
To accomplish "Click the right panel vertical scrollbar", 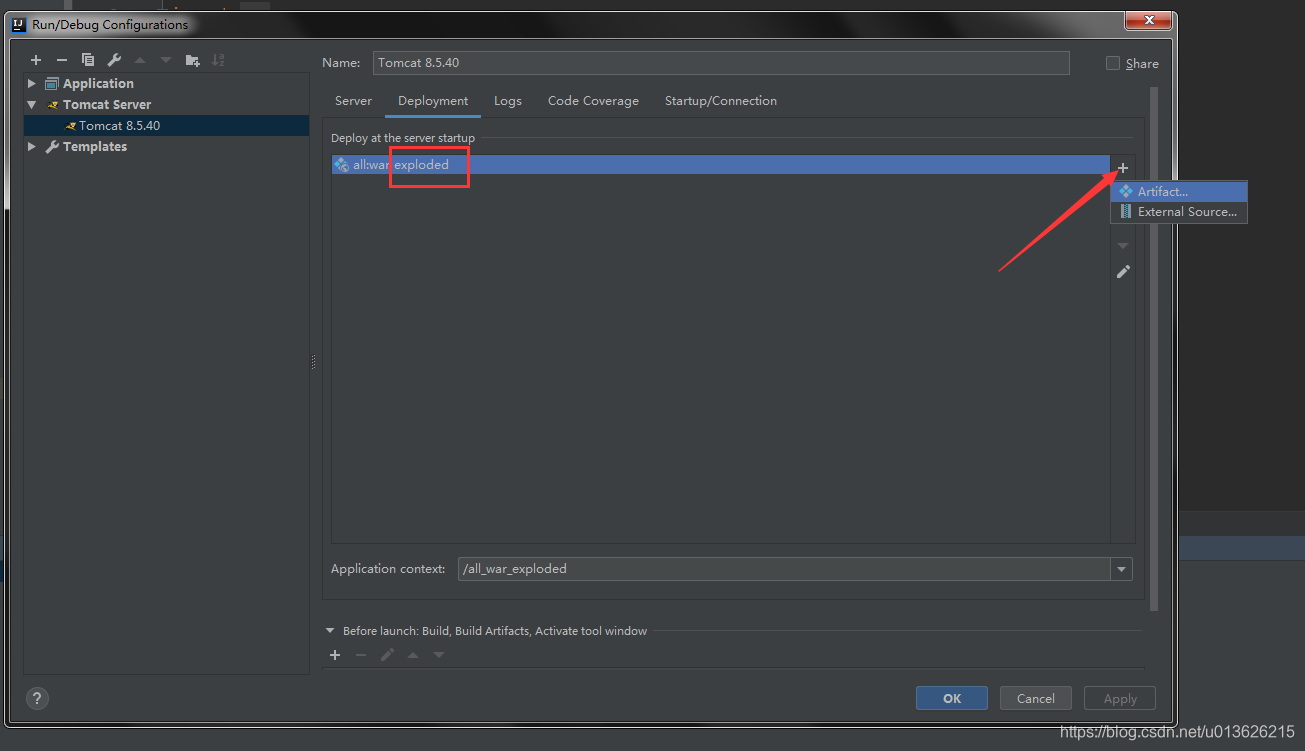I will point(1154,348).
